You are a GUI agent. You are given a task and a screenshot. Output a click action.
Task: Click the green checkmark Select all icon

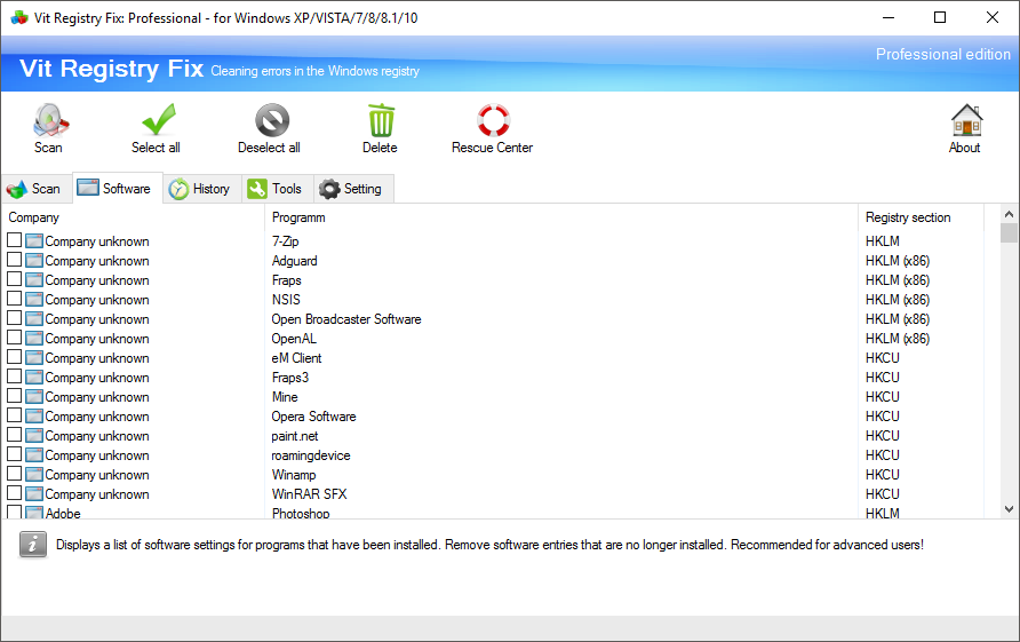point(158,120)
